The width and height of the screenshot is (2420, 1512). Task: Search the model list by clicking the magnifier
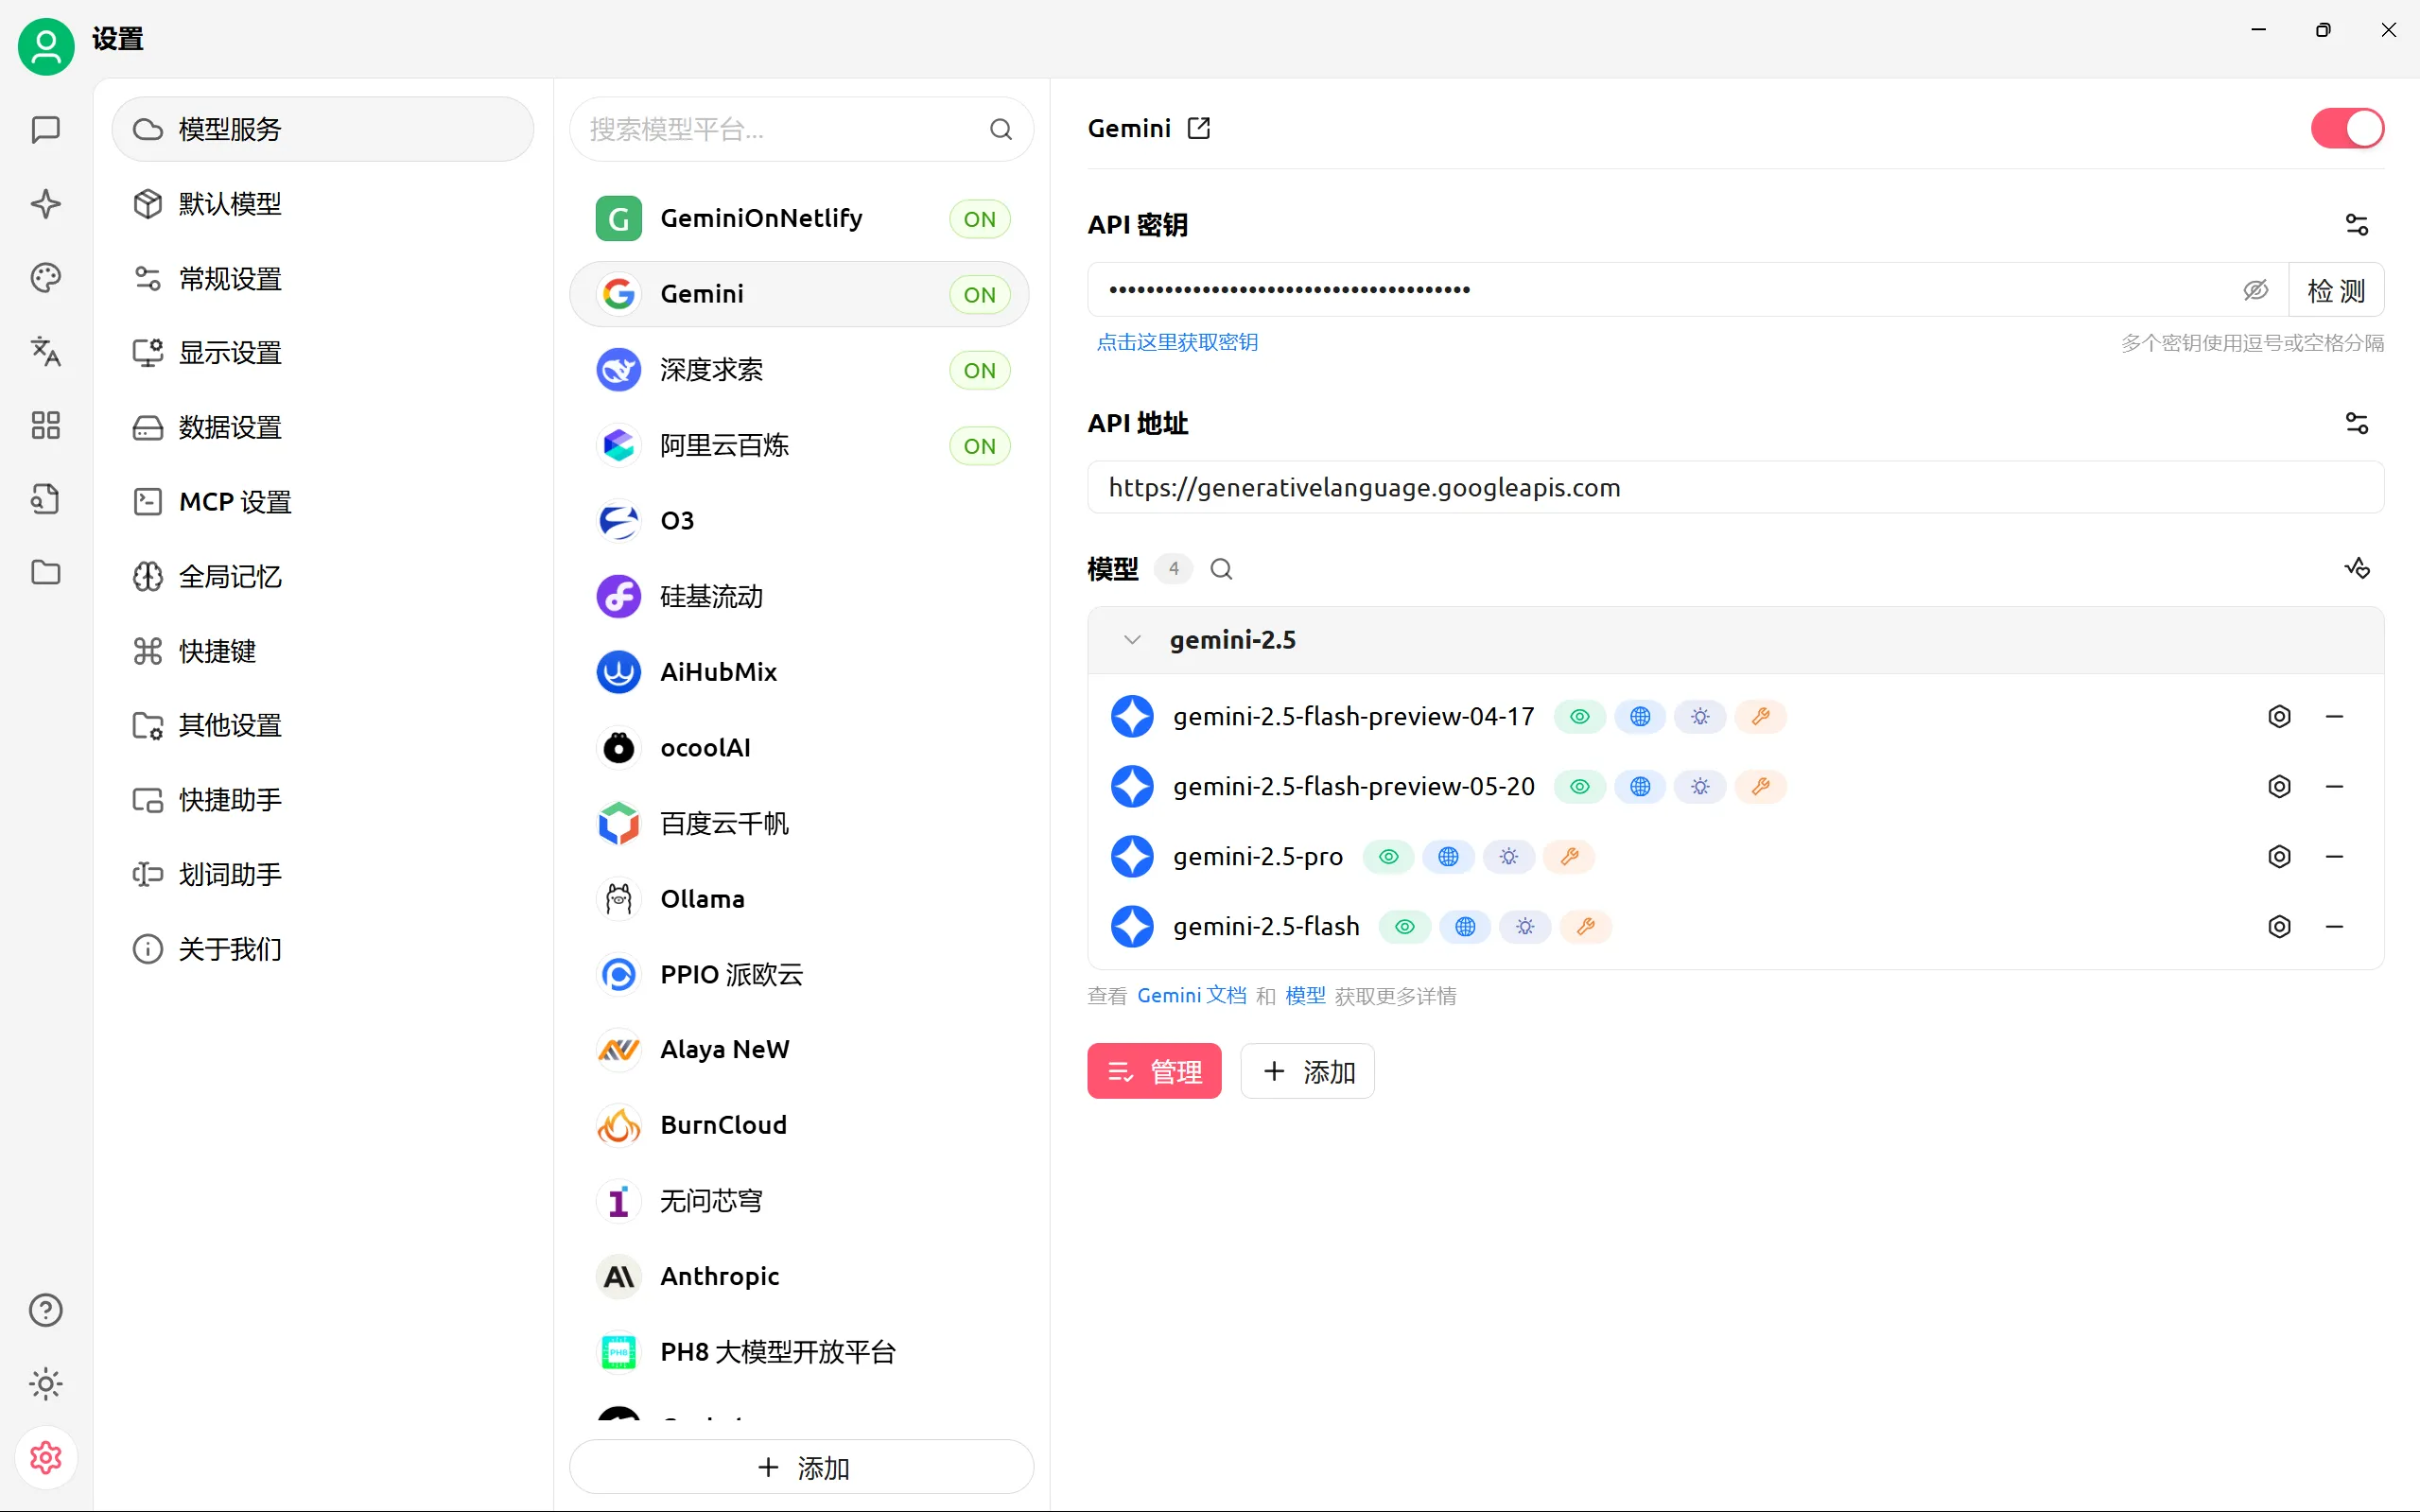[x=1221, y=569]
